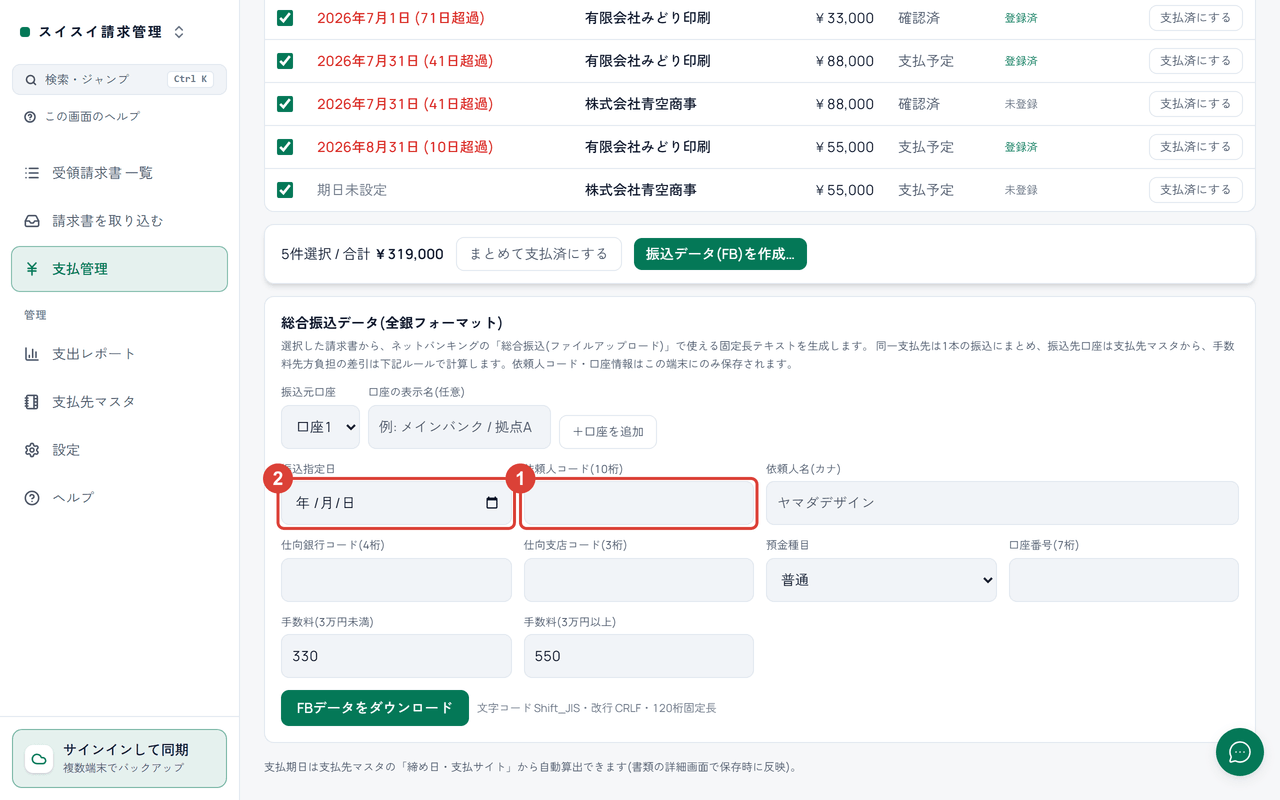
Task: Click the gear icon beside 設定
Action: coord(32,450)
